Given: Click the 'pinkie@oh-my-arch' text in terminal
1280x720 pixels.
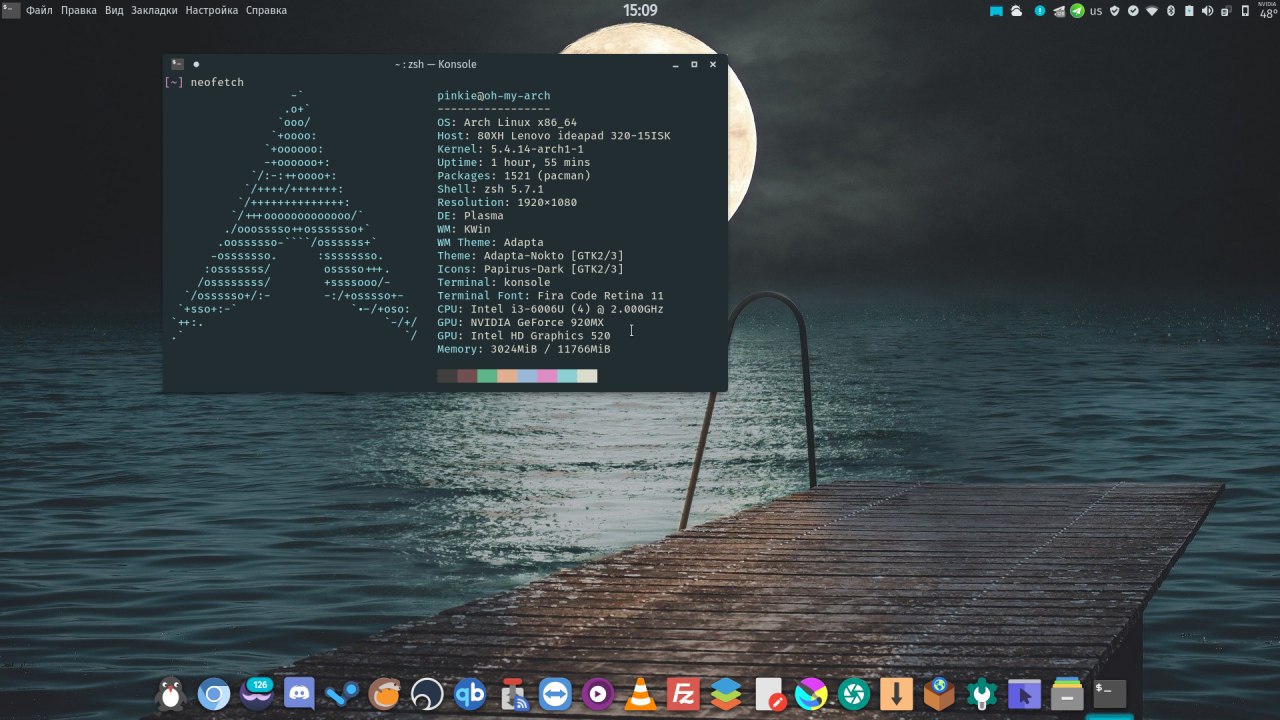Looking at the screenshot, I should [494, 96].
